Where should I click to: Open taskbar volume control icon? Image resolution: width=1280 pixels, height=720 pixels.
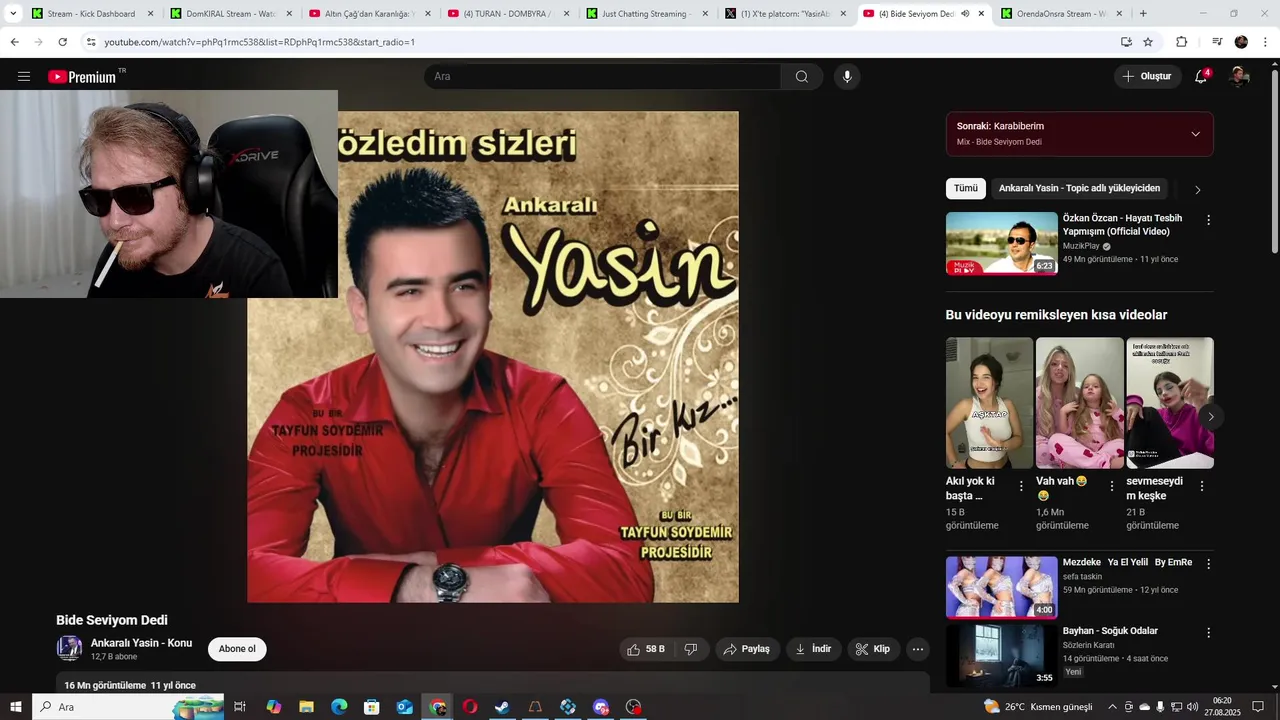[x=1192, y=707]
